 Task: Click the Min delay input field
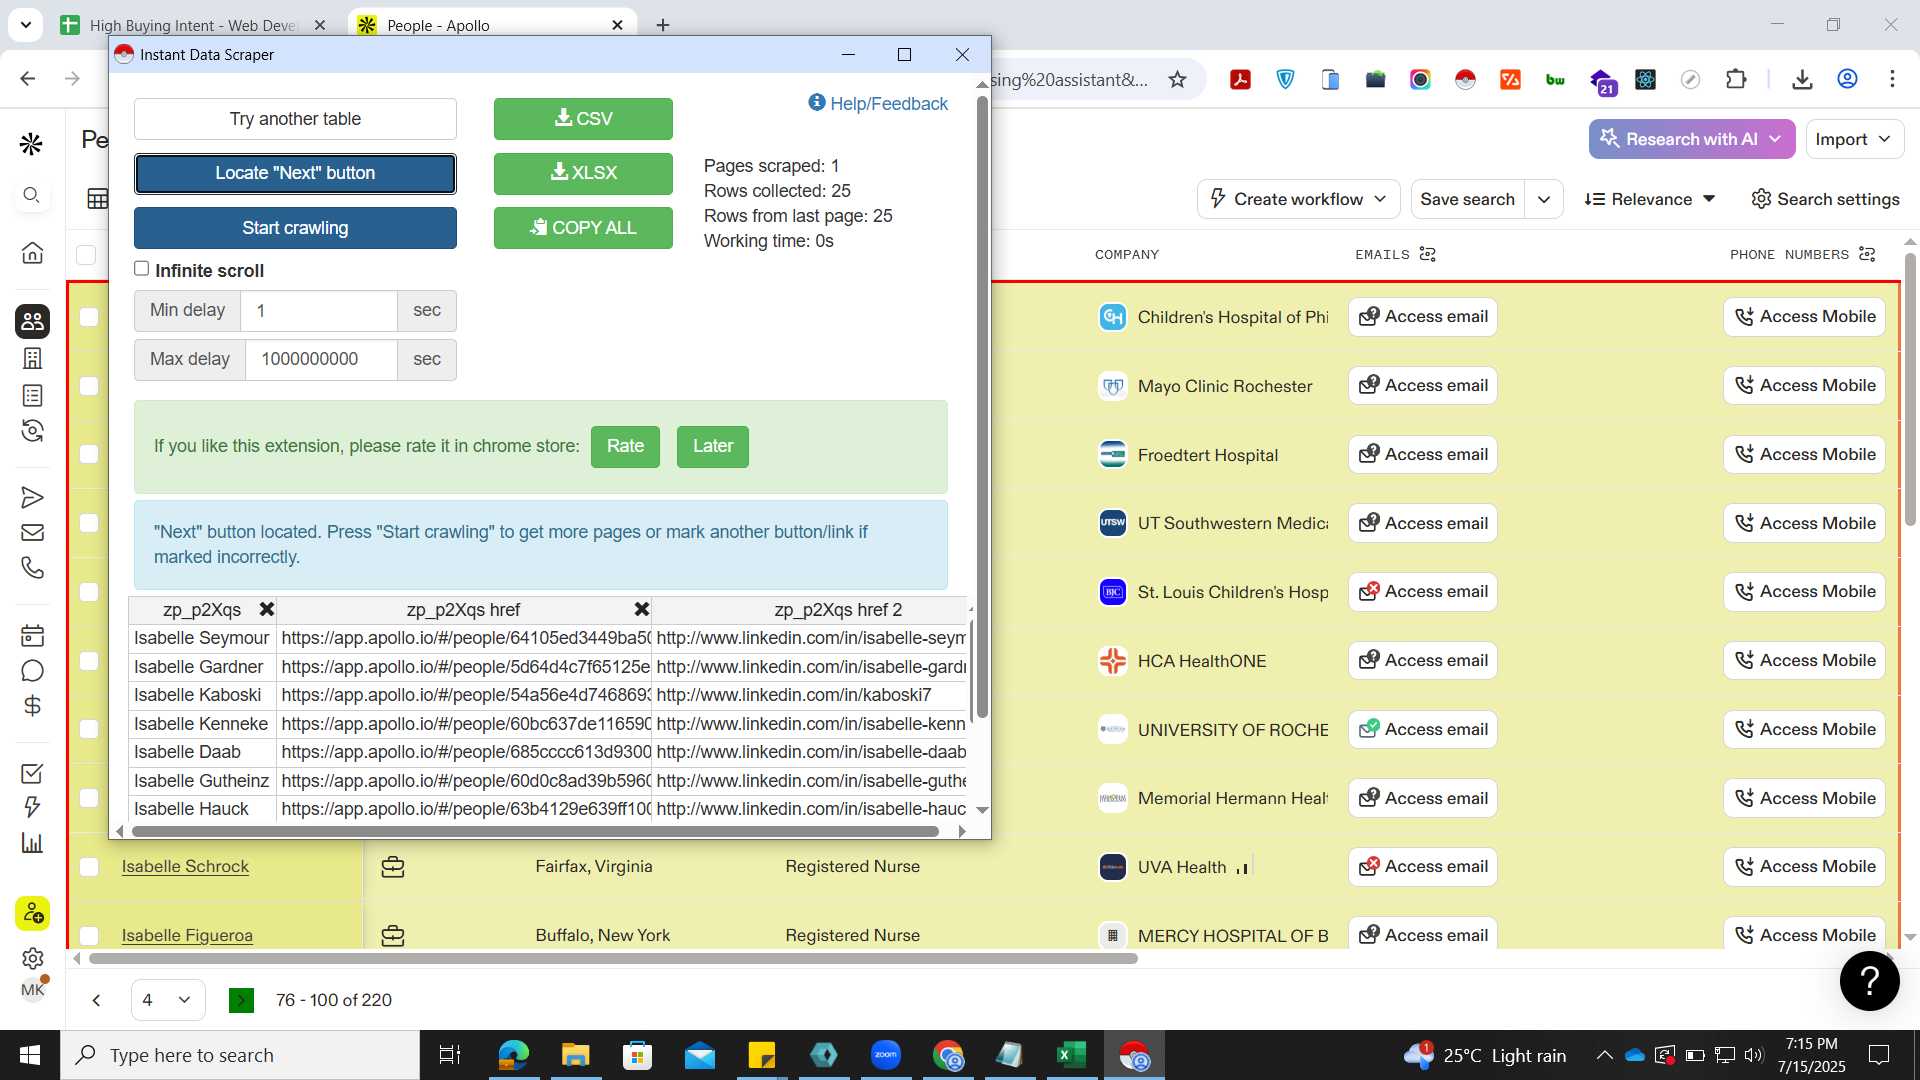[x=318, y=311]
